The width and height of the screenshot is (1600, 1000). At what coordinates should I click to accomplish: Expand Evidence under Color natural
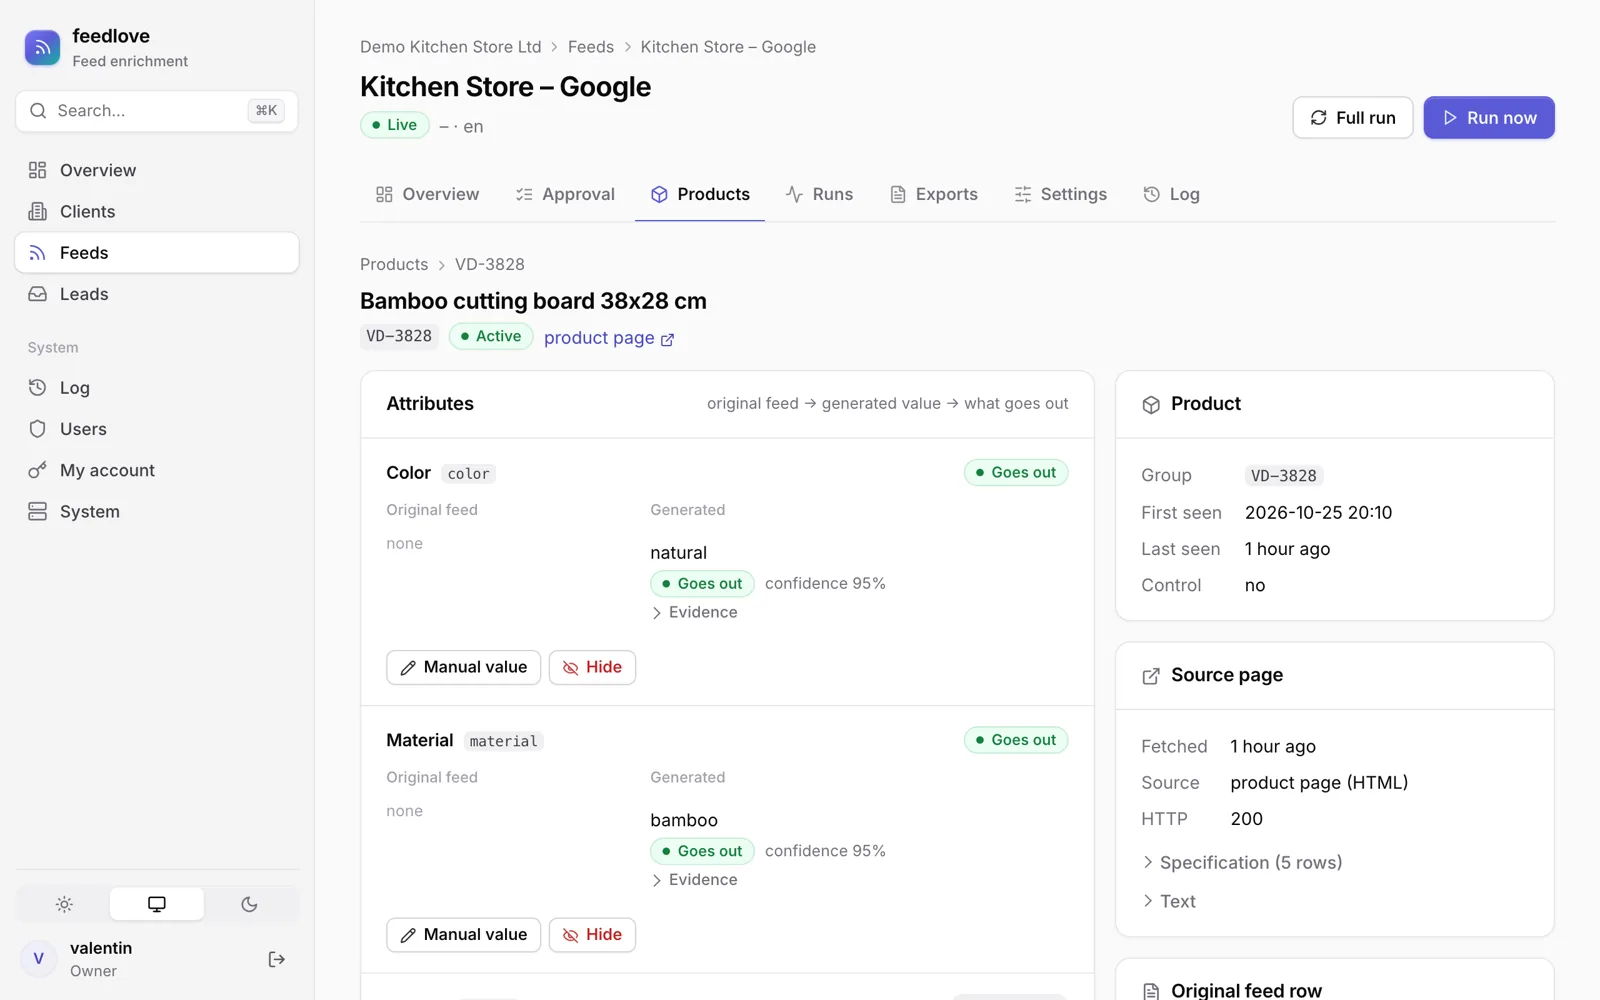pyautogui.click(x=694, y=612)
